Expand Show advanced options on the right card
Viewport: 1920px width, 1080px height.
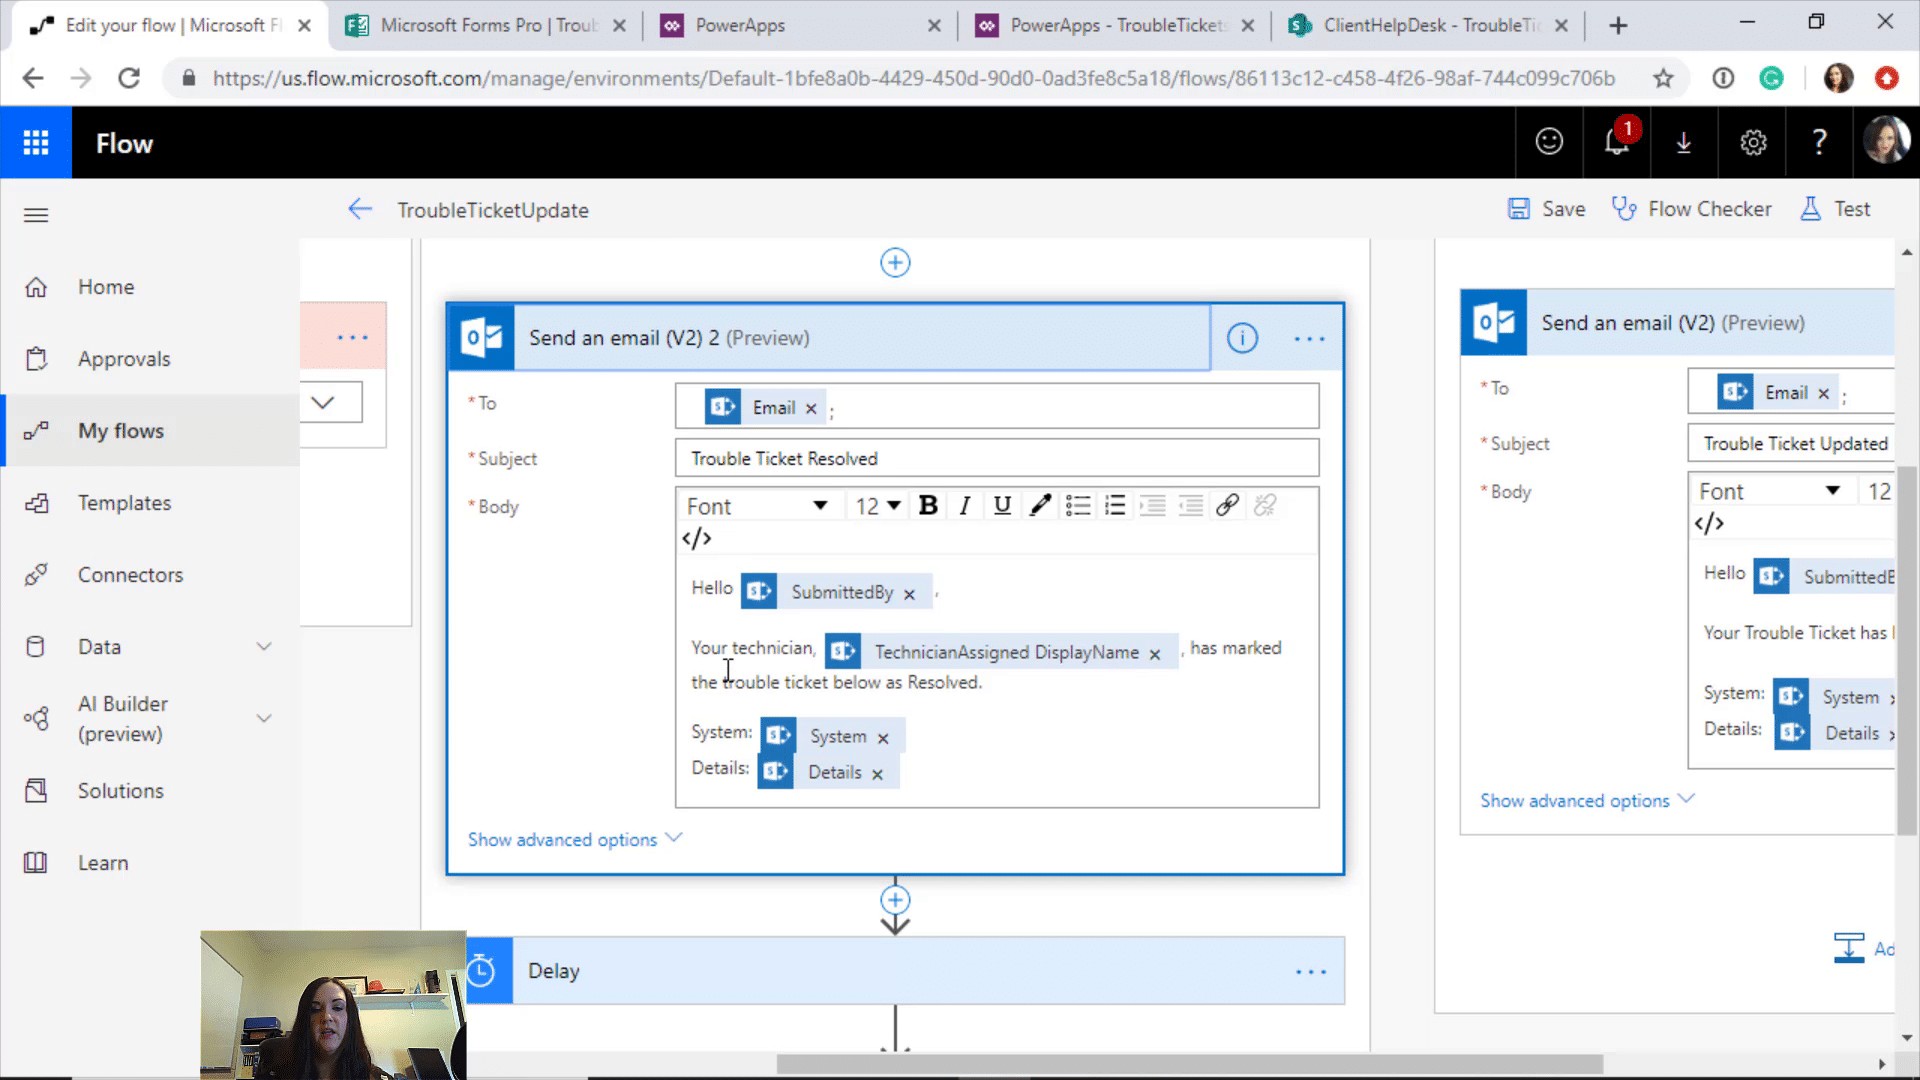click(1587, 800)
